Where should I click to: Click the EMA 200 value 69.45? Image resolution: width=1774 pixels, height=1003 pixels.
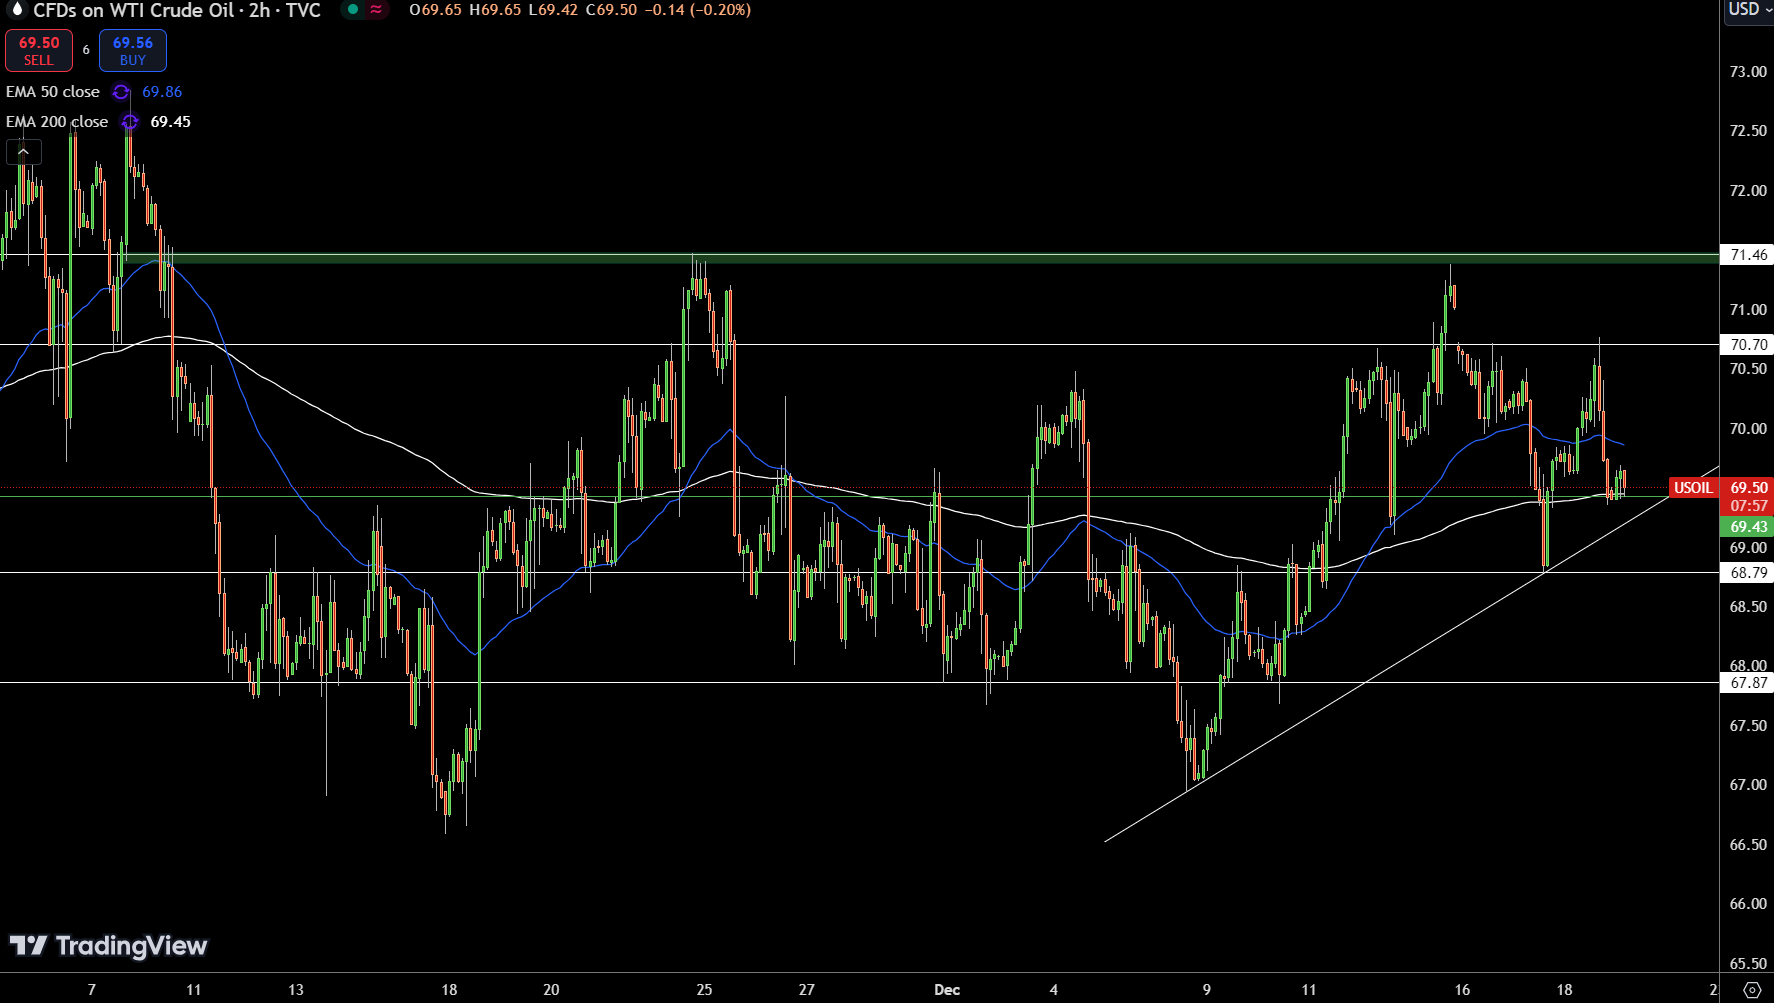coord(170,122)
